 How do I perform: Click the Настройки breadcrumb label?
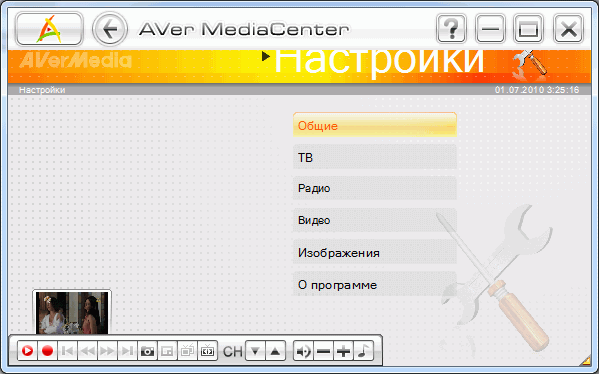point(42,90)
